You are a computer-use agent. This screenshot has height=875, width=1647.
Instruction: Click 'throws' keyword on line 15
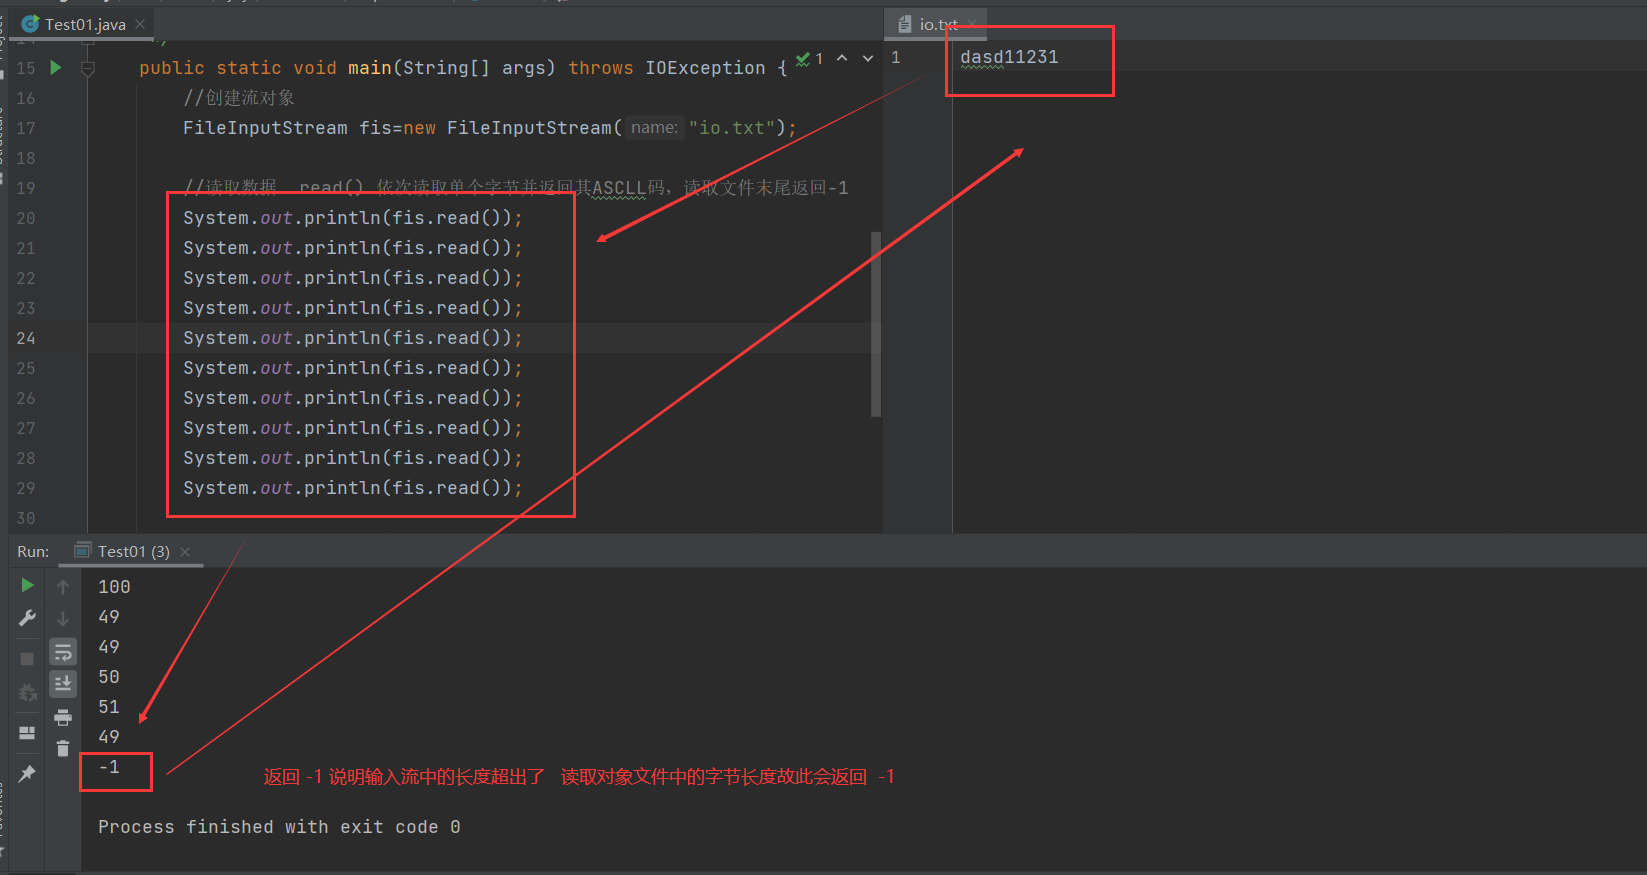pos(601,68)
